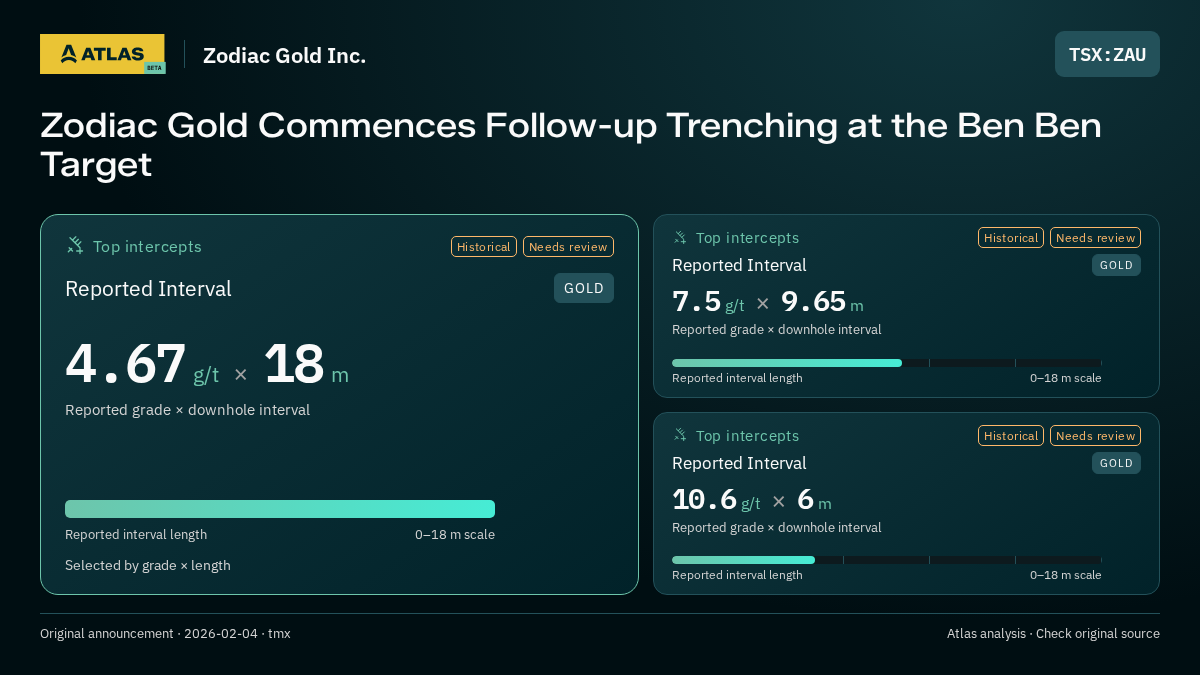Click the 7.5 g/t grade value
Screen dimensions: 1200x675
click(708, 301)
